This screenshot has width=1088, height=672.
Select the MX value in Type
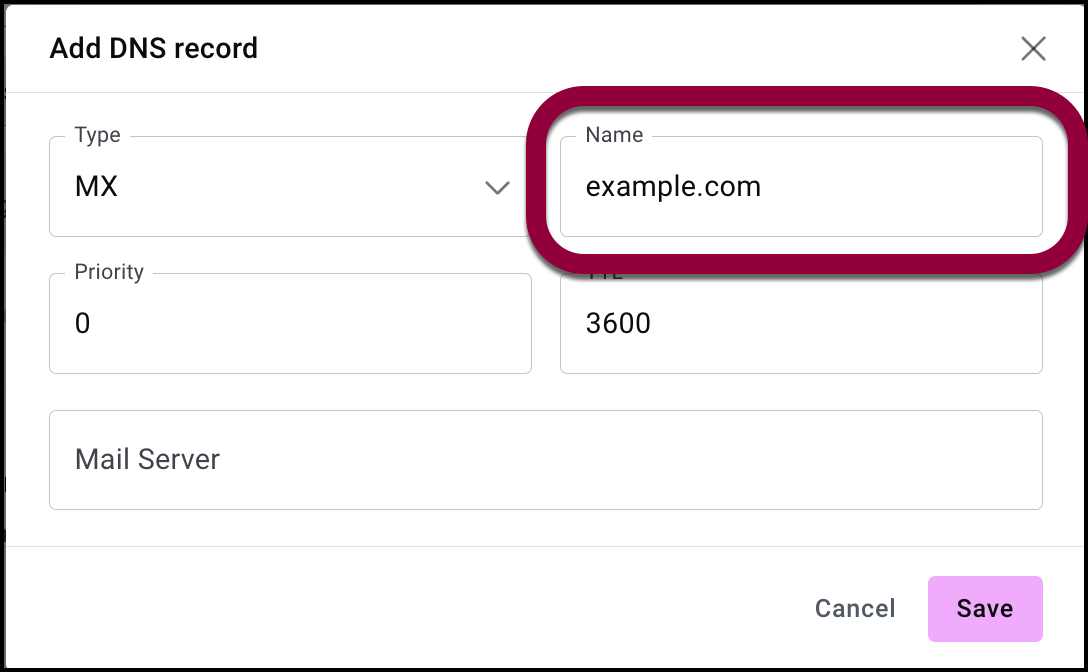click(x=97, y=186)
